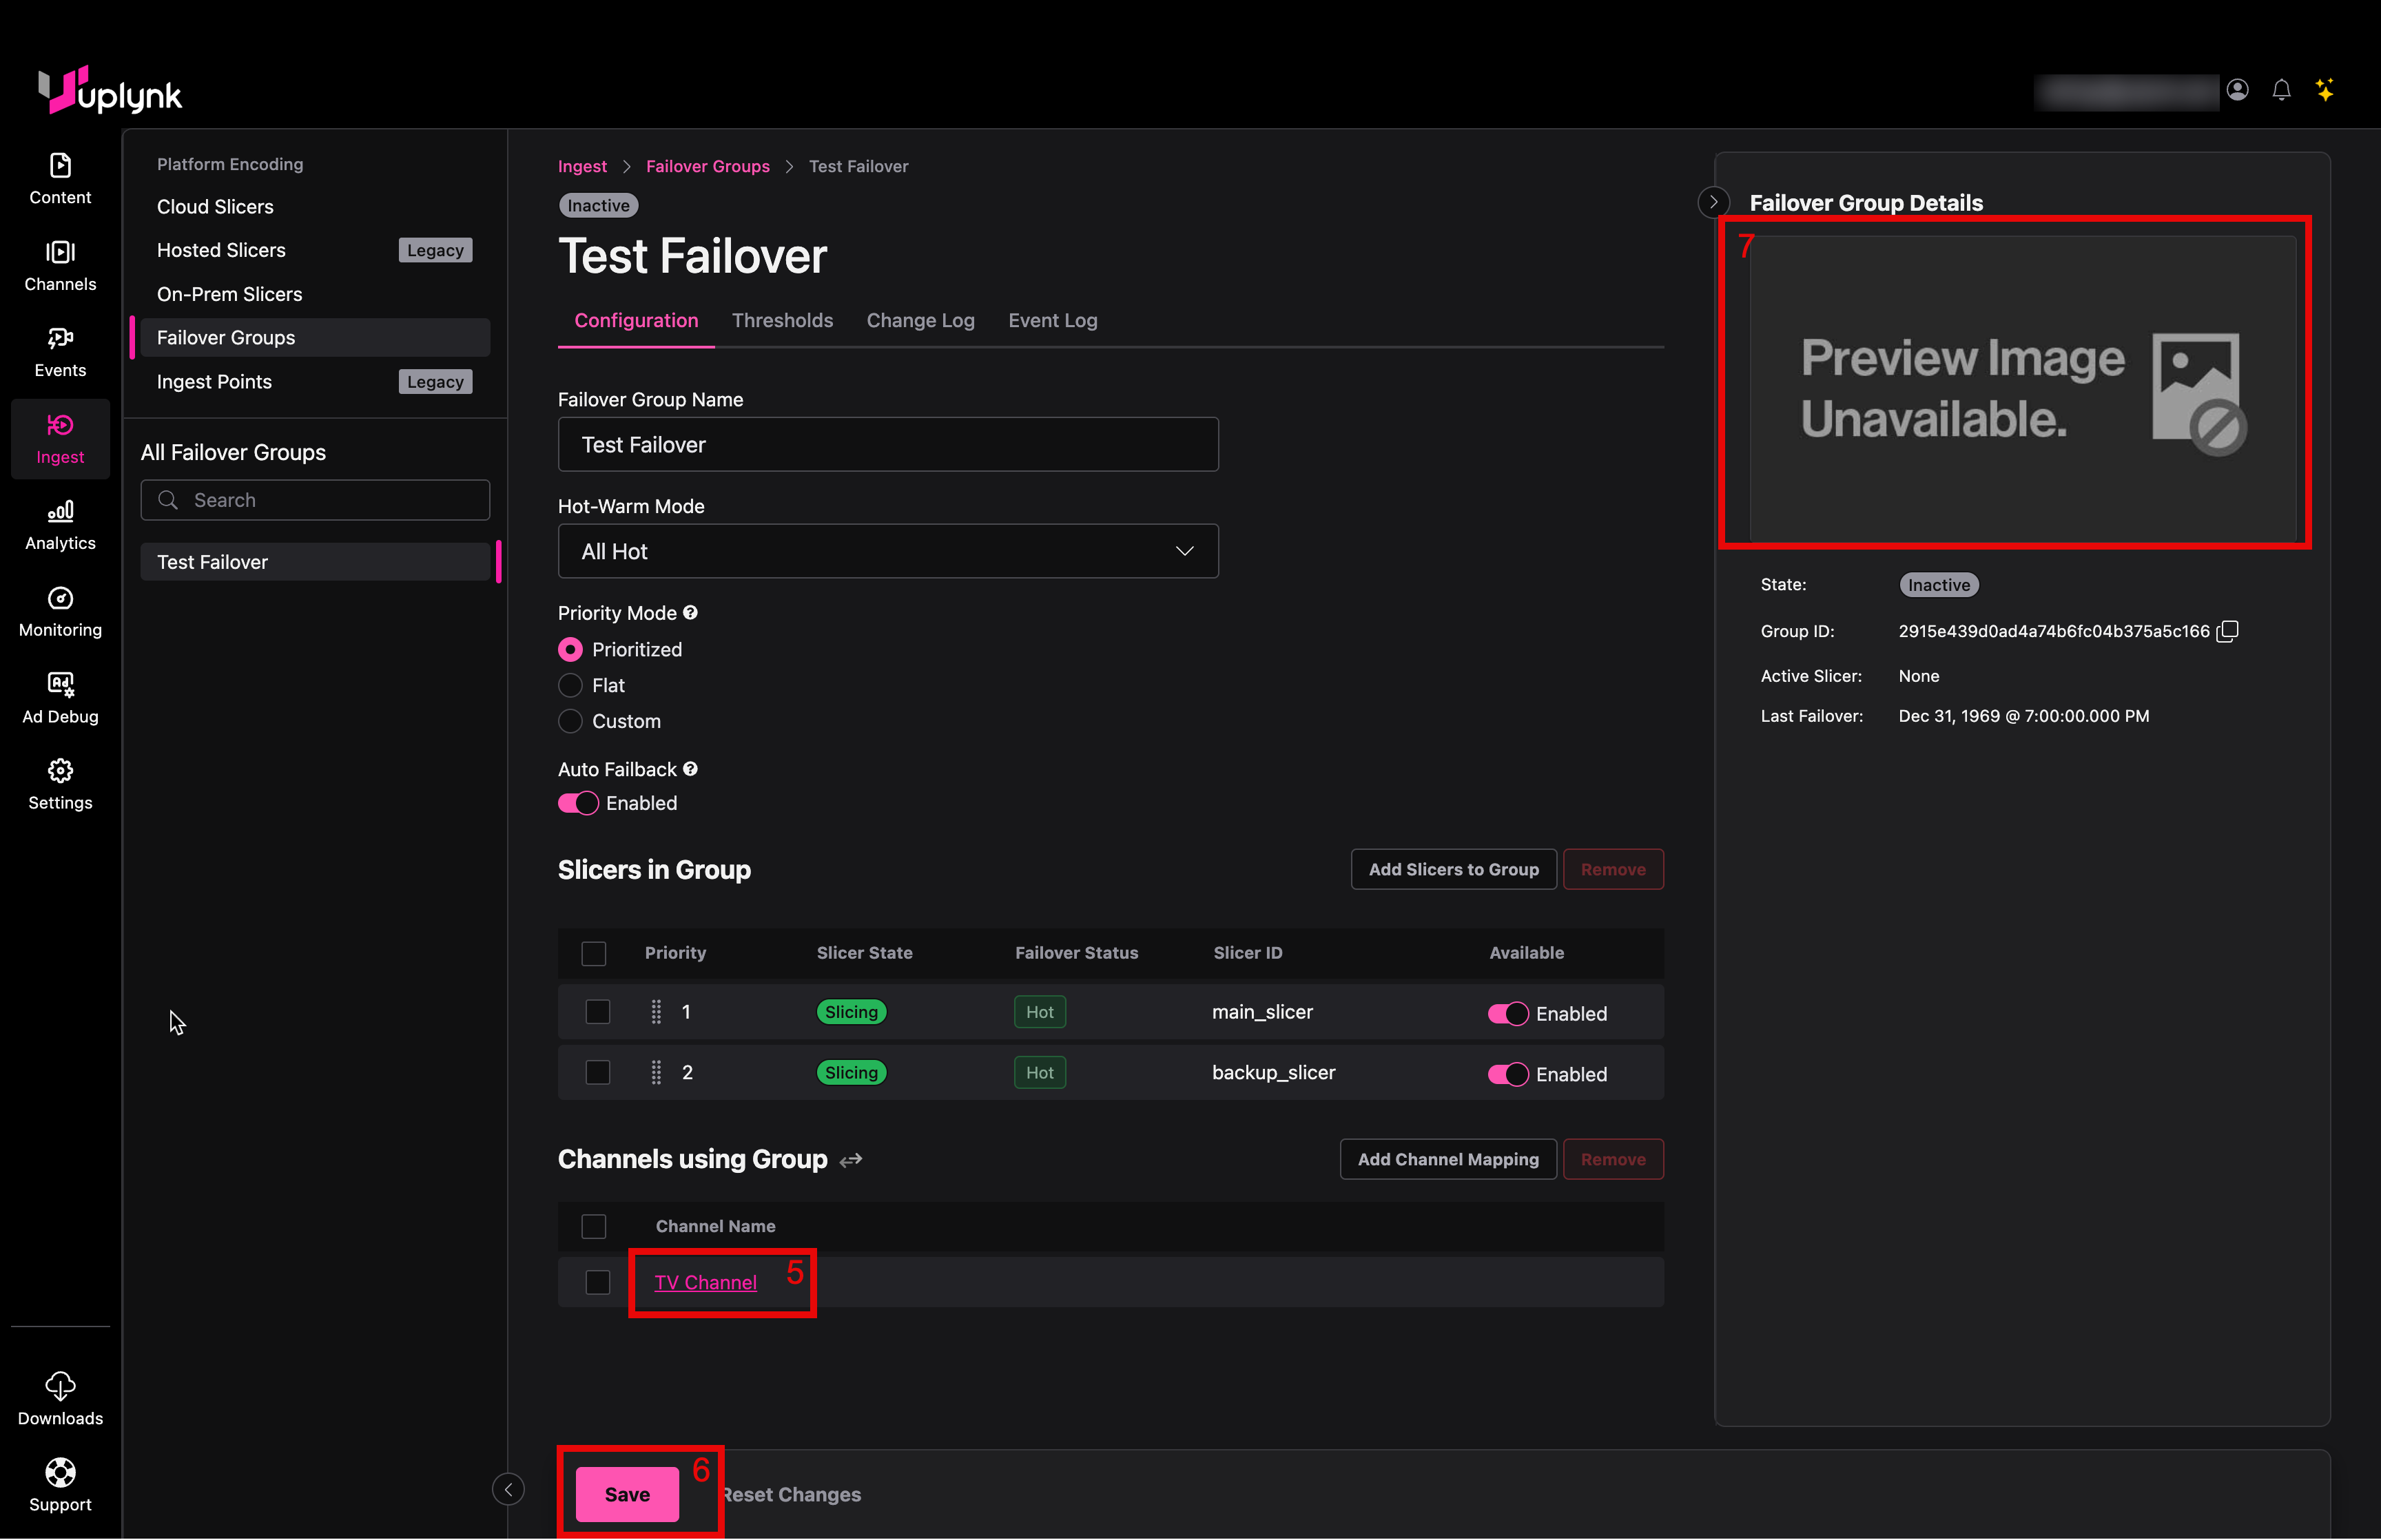Click the notifications bell icon
2381x1540 pixels.
[x=2281, y=90]
